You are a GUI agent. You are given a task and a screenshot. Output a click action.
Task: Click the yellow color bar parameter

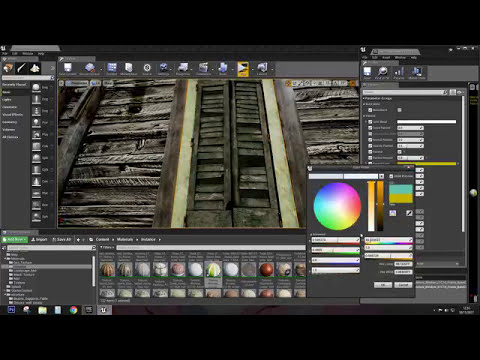pos(427,163)
